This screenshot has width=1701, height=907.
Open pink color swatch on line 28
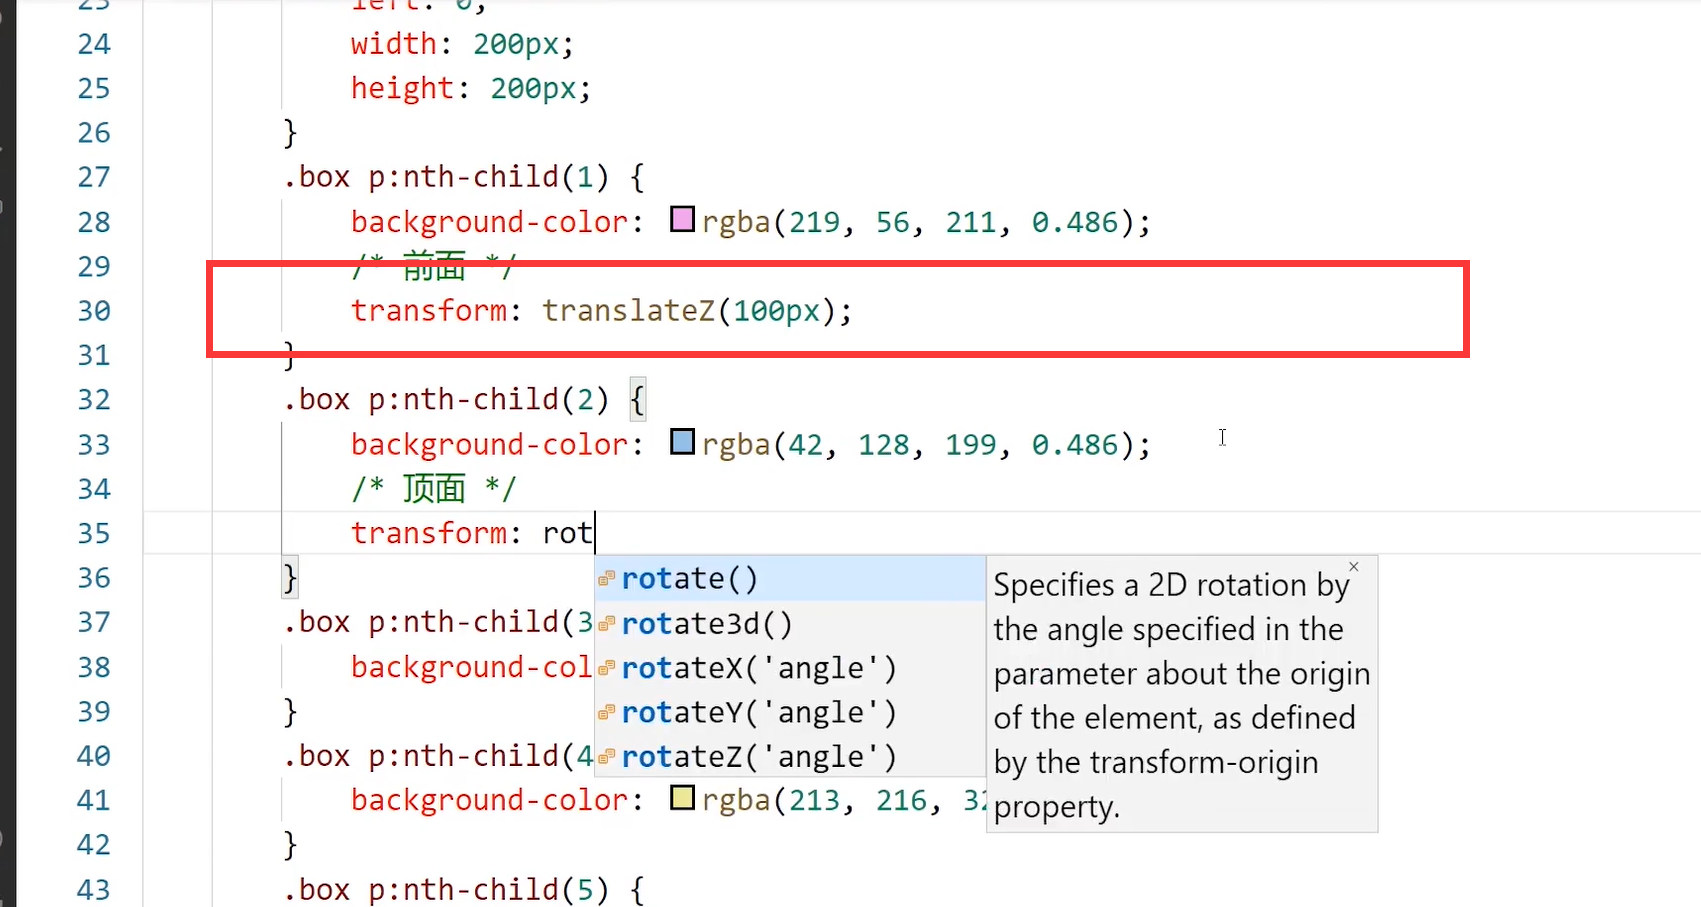pos(682,219)
